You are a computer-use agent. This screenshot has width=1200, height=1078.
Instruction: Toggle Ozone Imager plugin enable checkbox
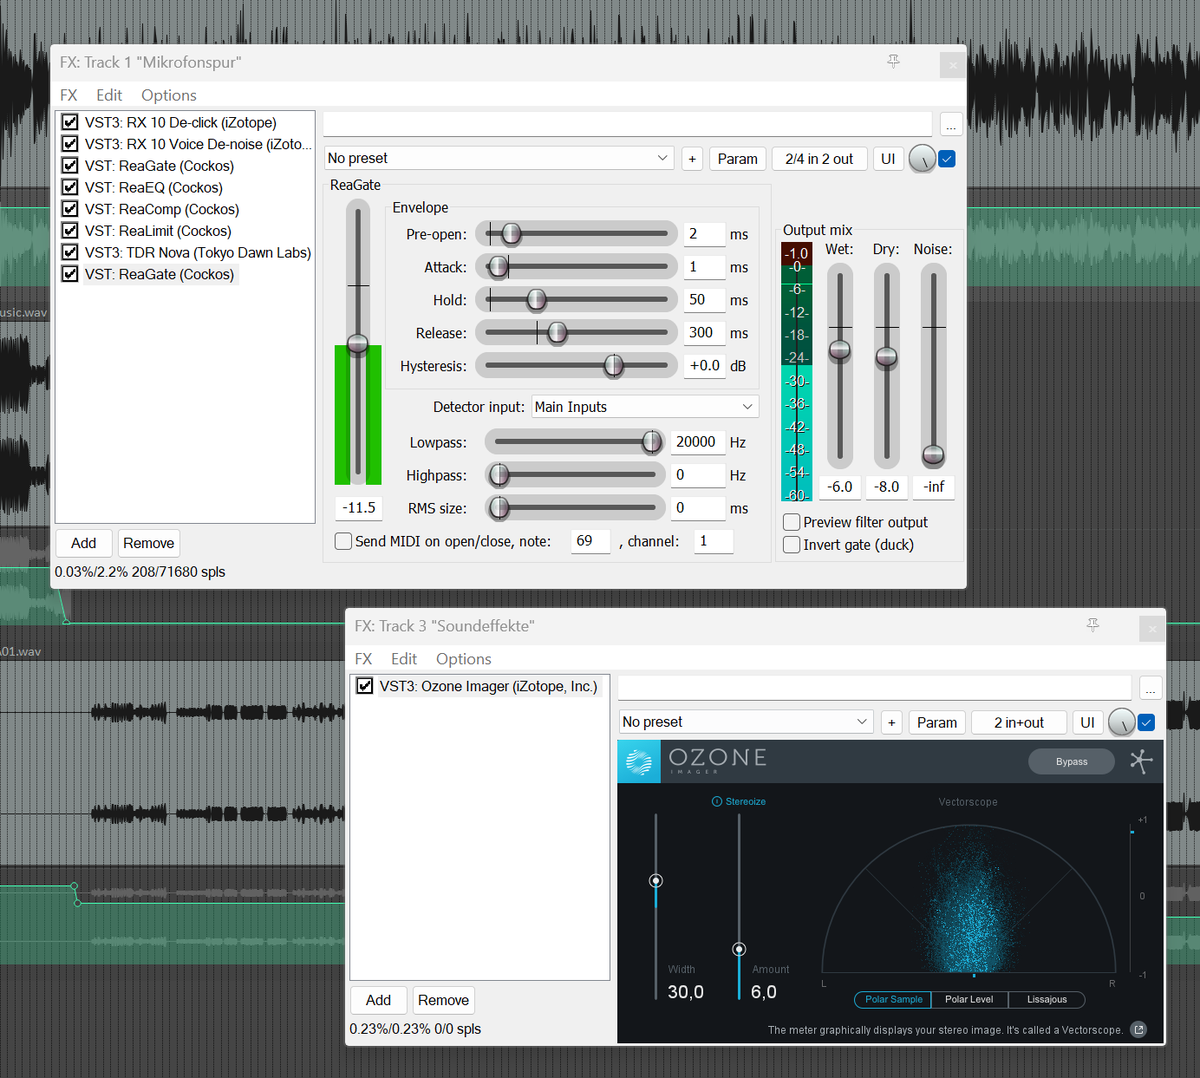(365, 686)
